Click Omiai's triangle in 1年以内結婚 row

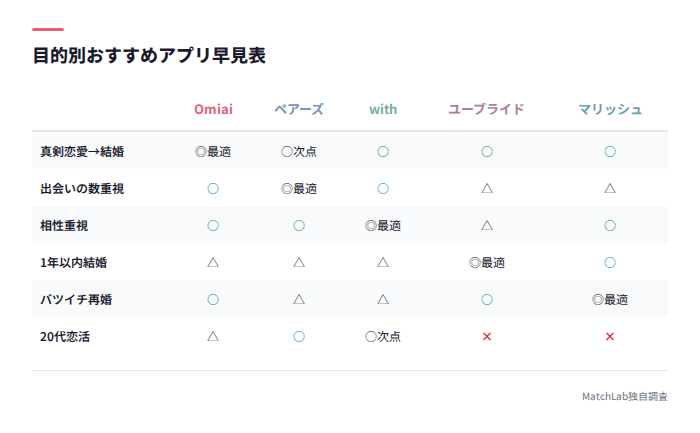pos(213,262)
